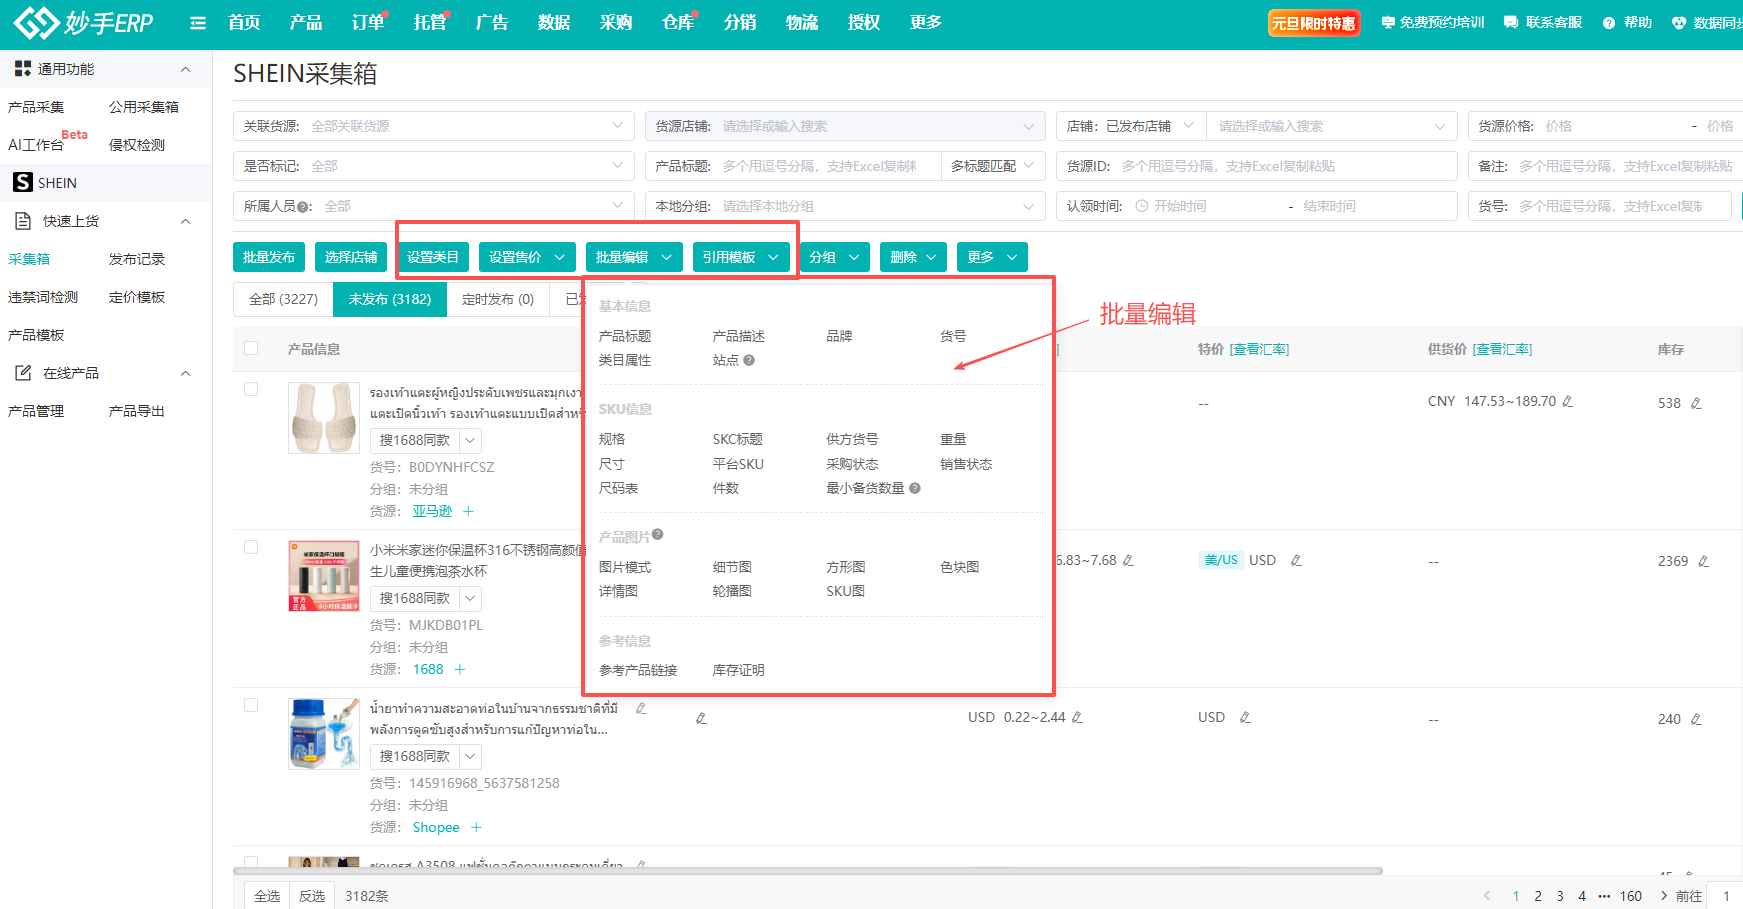Screen dimensions: 1743x909
Task: Click the hamburger menu icon beside the logo
Action: coord(198,23)
